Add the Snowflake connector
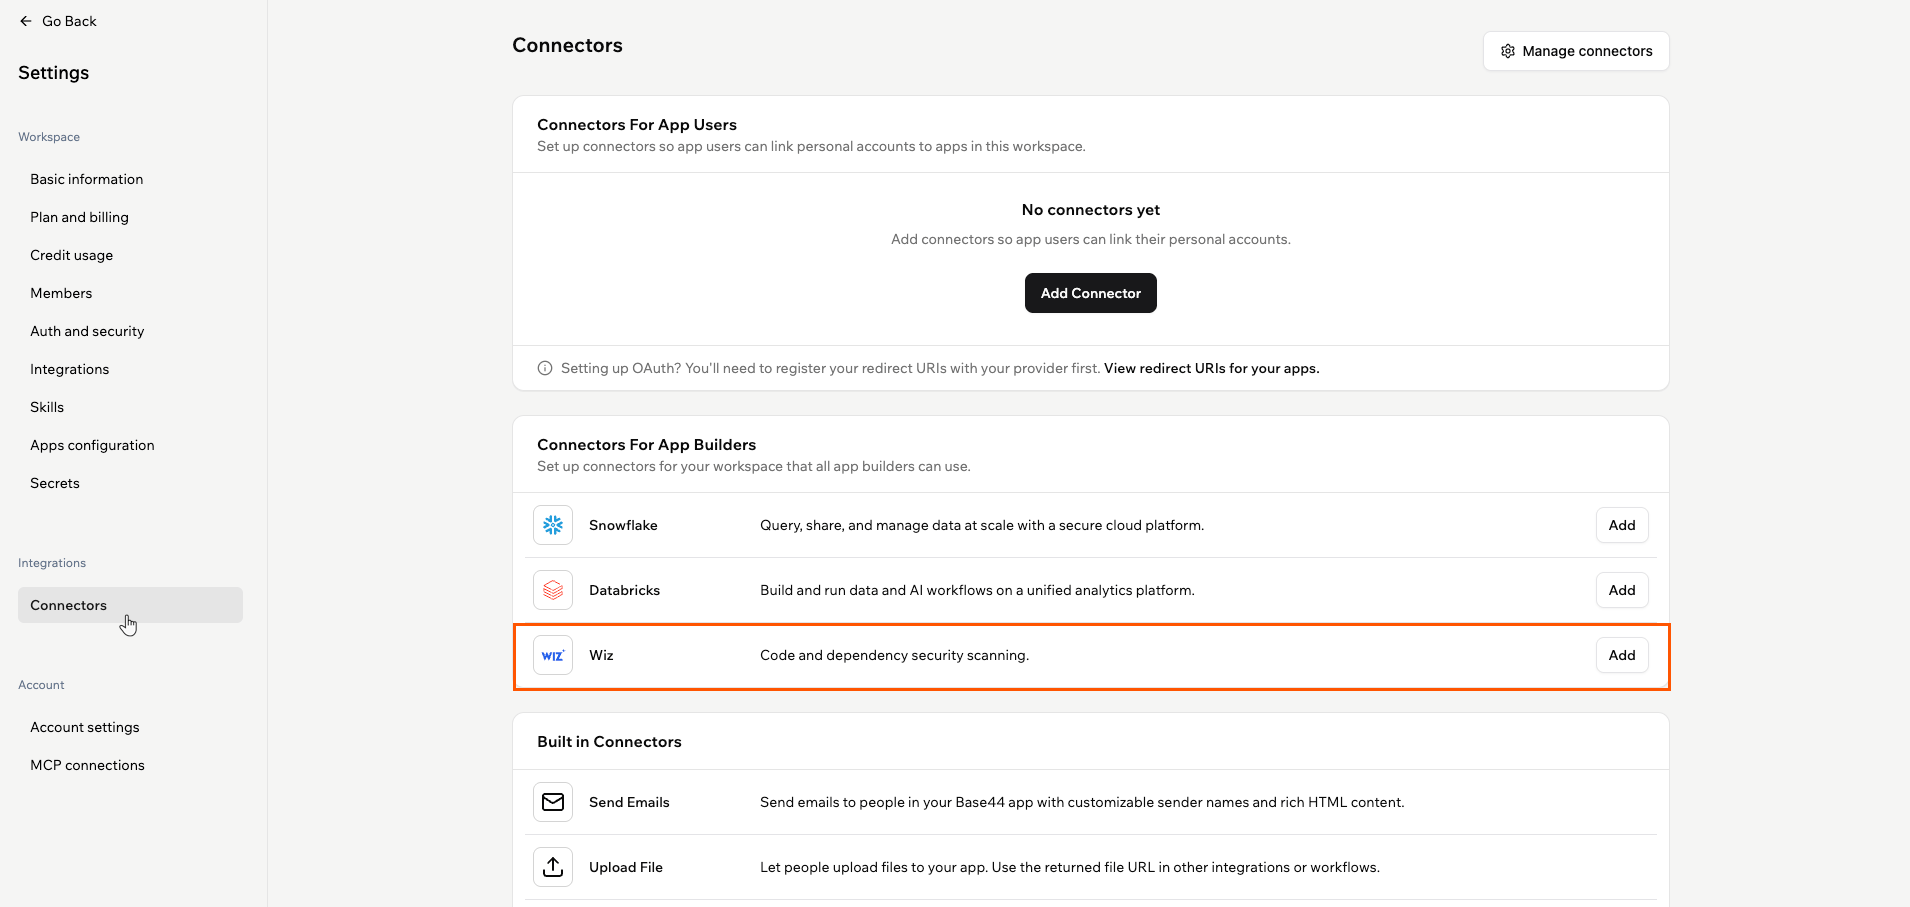This screenshot has width=1910, height=907. coord(1622,525)
